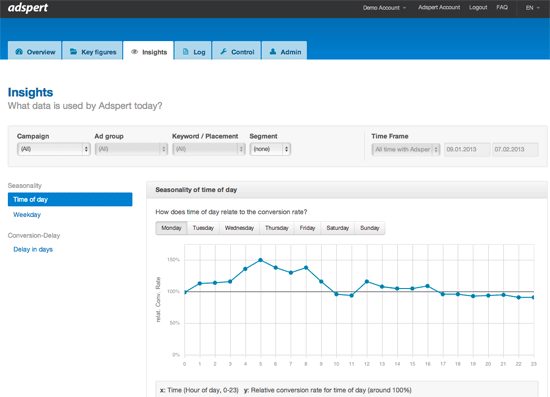The image size is (550, 397).
Task: Open the FAQ link
Action: click(502, 7)
